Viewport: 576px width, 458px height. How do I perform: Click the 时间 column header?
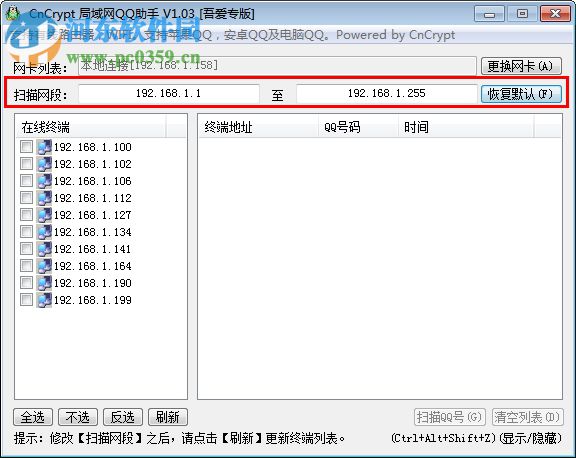pos(466,127)
